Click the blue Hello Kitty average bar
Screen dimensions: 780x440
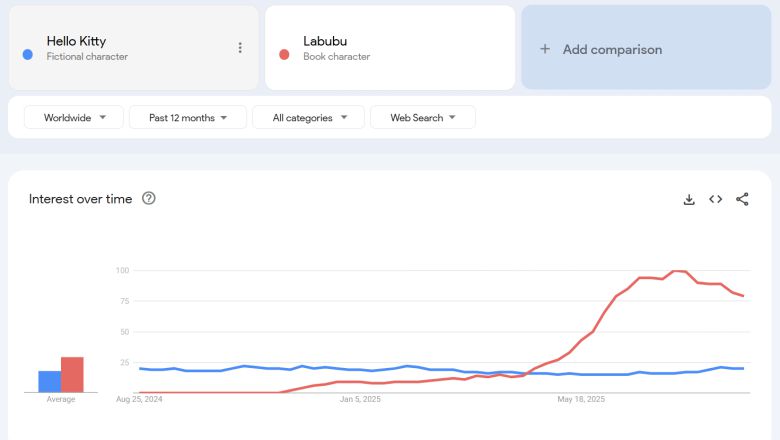(49, 381)
